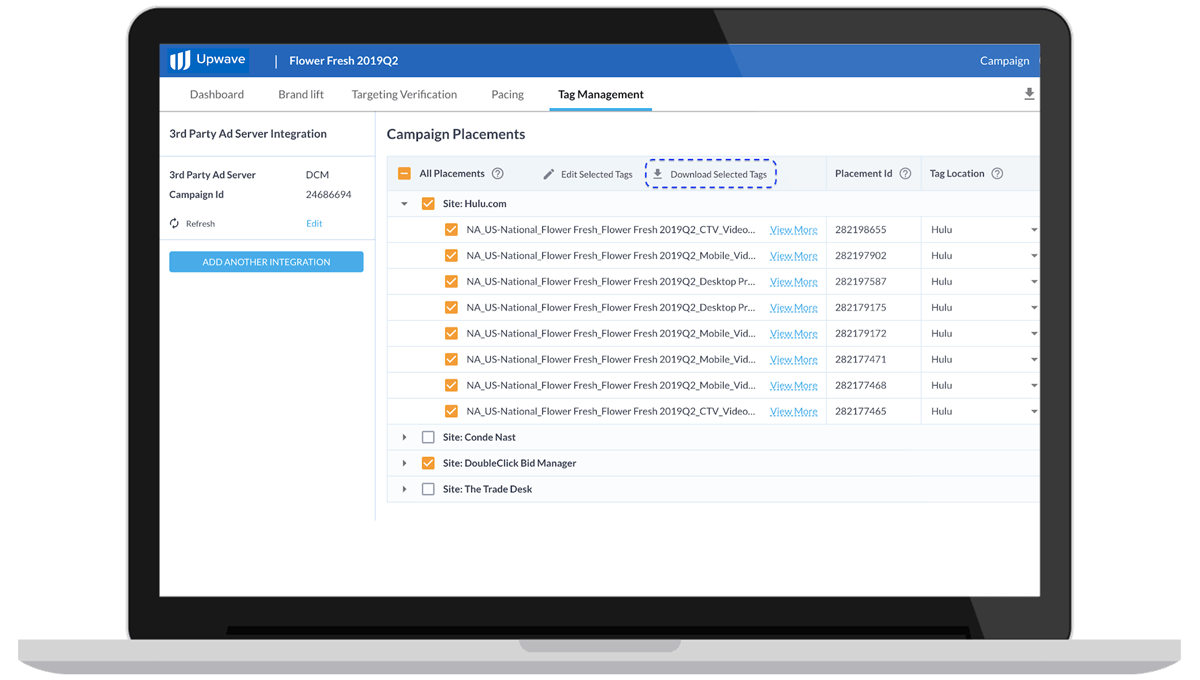Uncheck placement row with ID 282197902
The width and height of the screenshot is (1200, 680).
451,255
